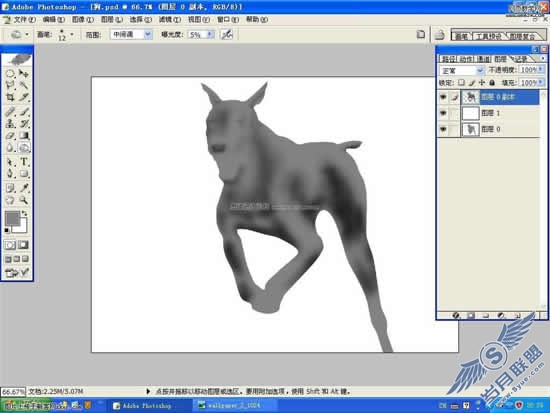The height and width of the screenshot is (413, 550).
Task: Open the 不透明度 opacity slider arrow
Action: pyautogui.click(x=541, y=70)
